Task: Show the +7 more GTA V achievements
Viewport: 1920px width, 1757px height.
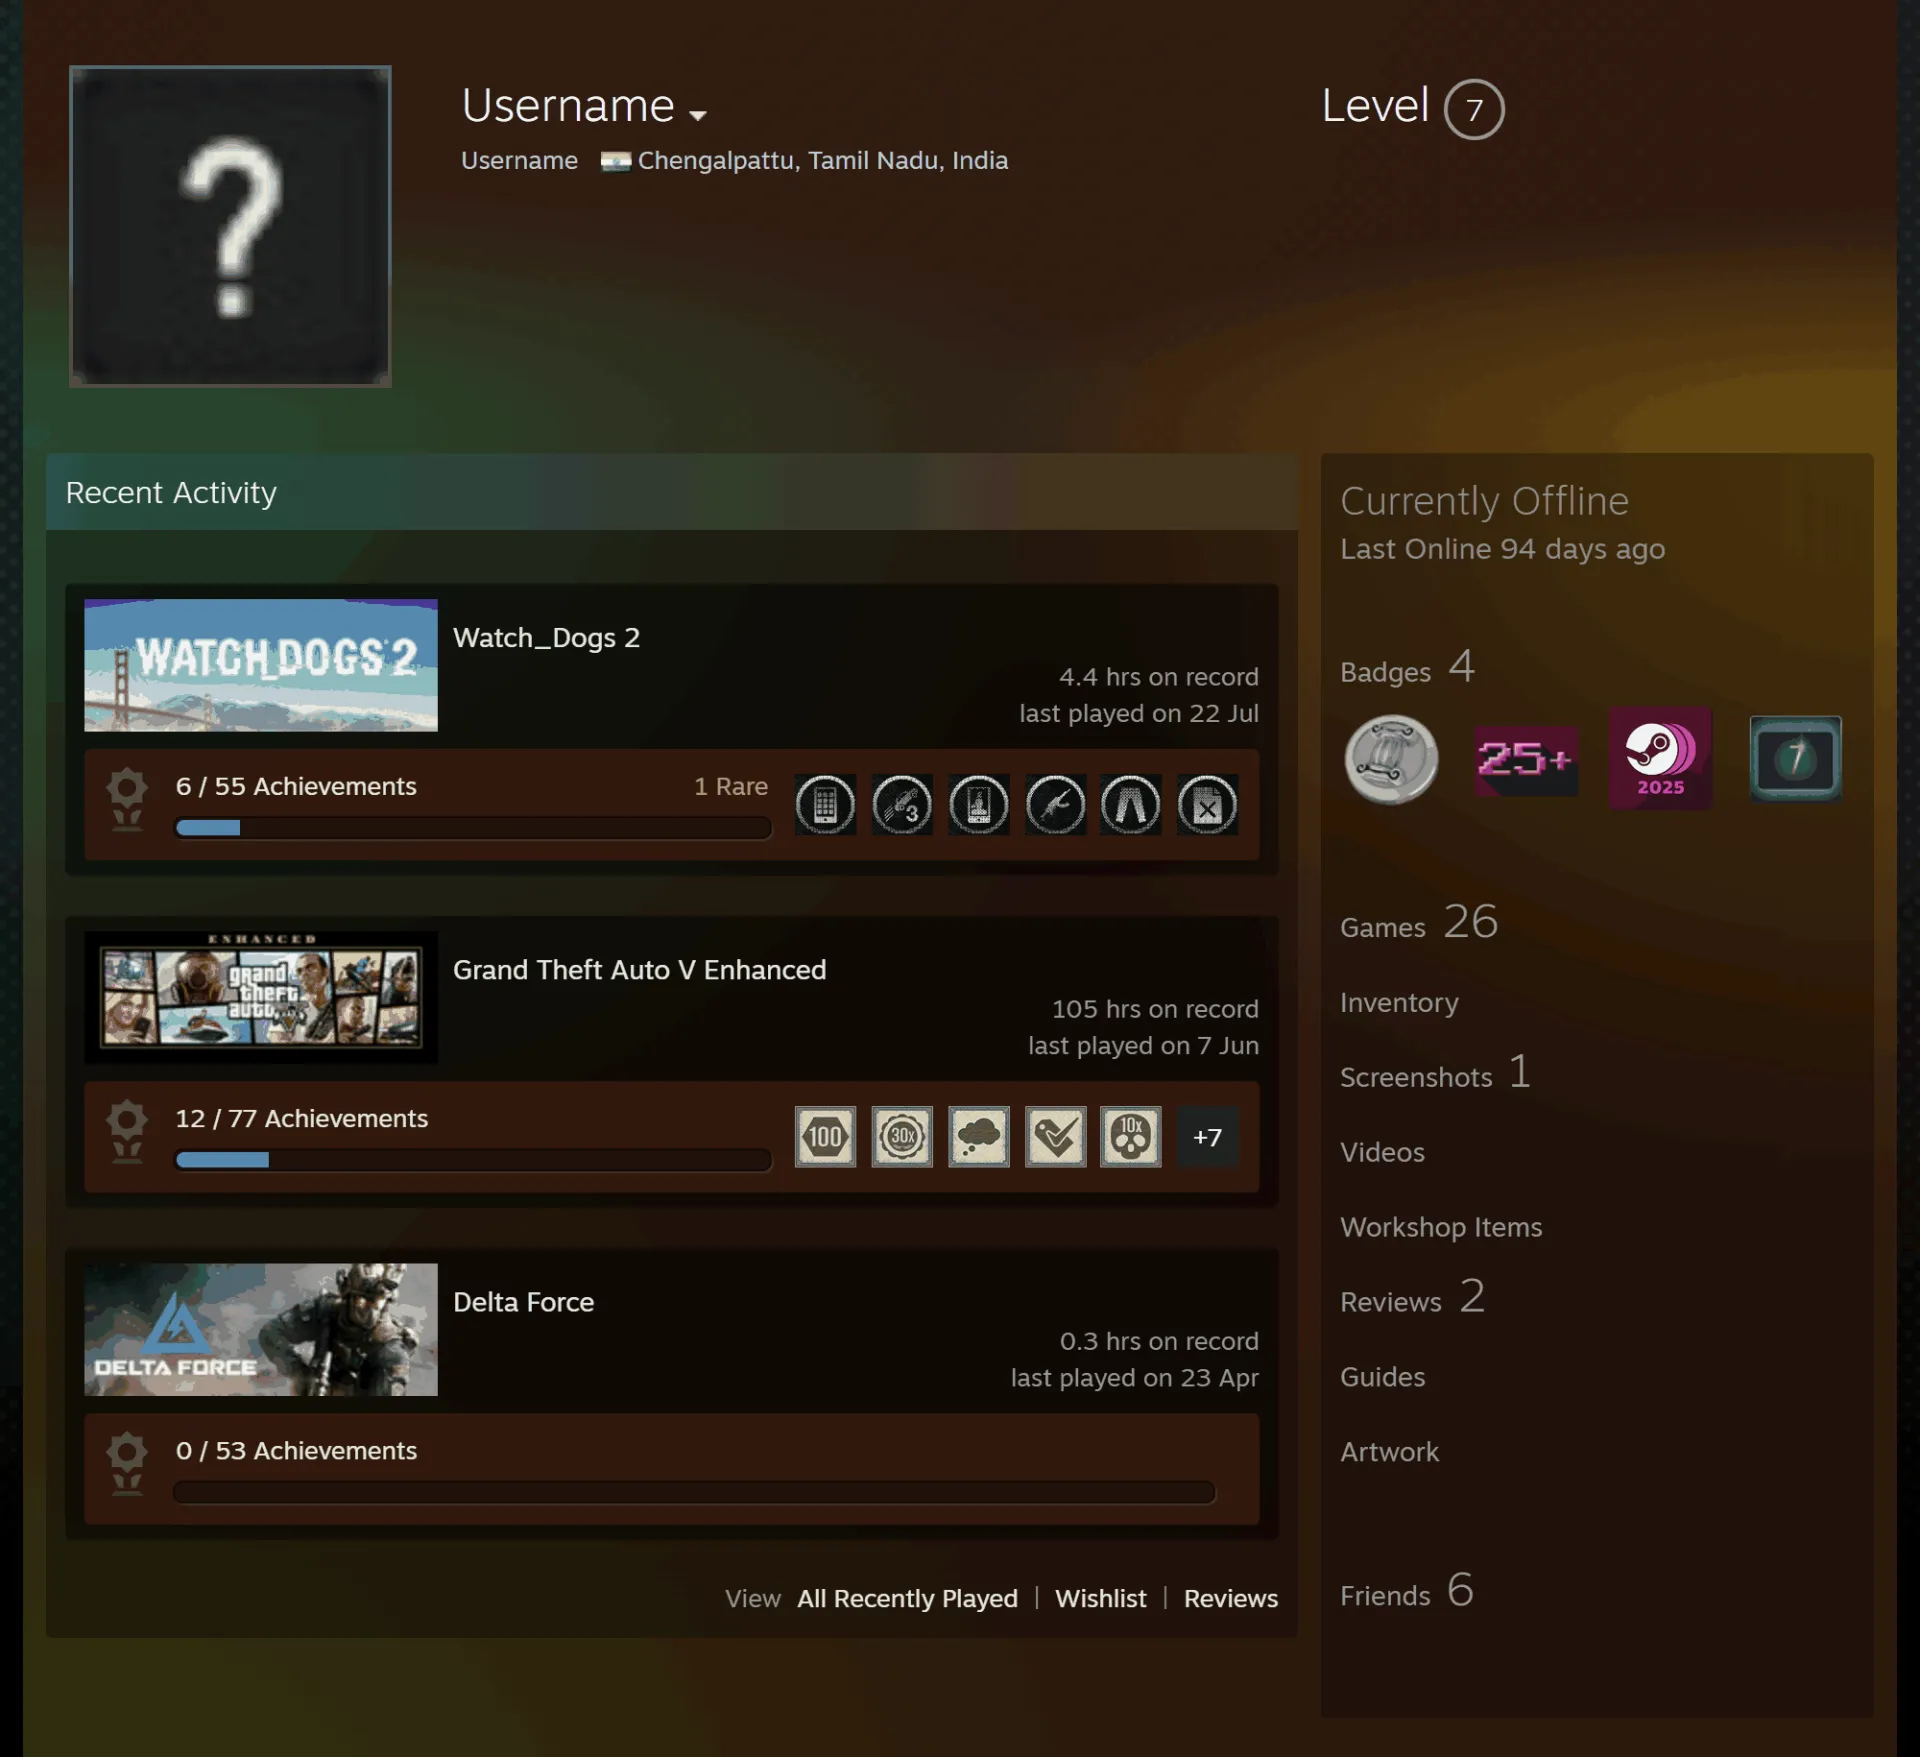Action: [1207, 1137]
